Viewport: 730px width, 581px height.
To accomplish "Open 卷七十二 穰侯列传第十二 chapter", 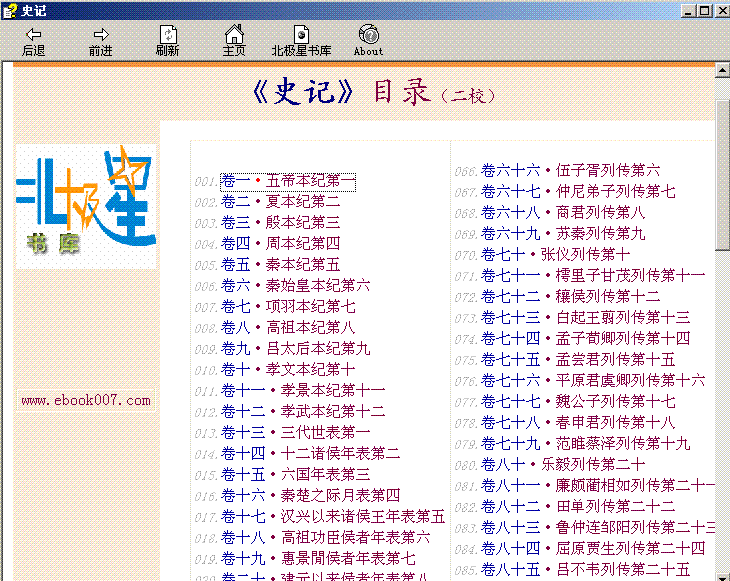I will pos(570,296).
